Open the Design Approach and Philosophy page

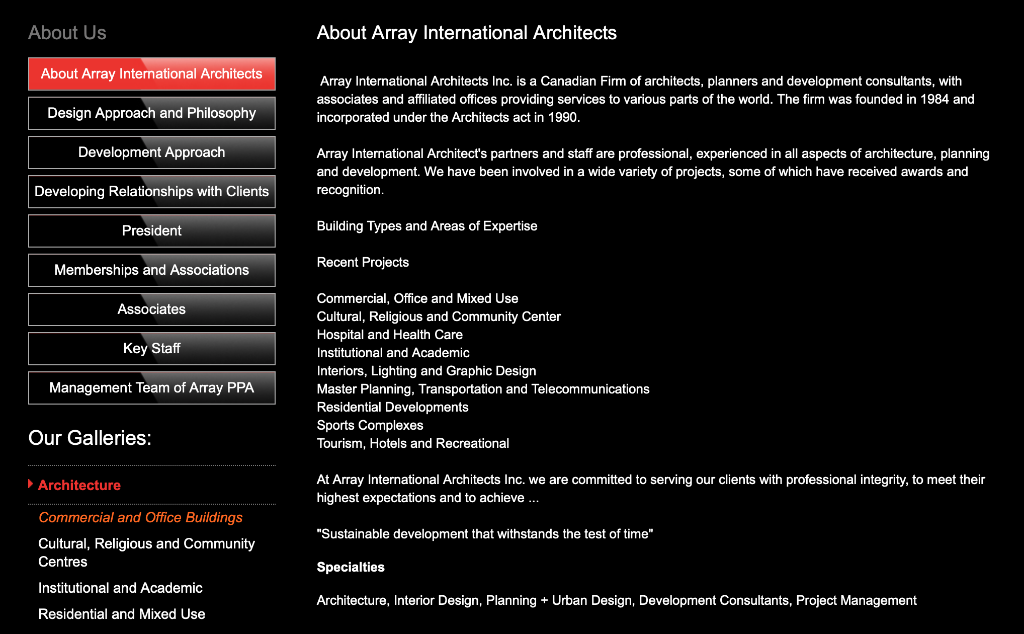coord(151,113)
